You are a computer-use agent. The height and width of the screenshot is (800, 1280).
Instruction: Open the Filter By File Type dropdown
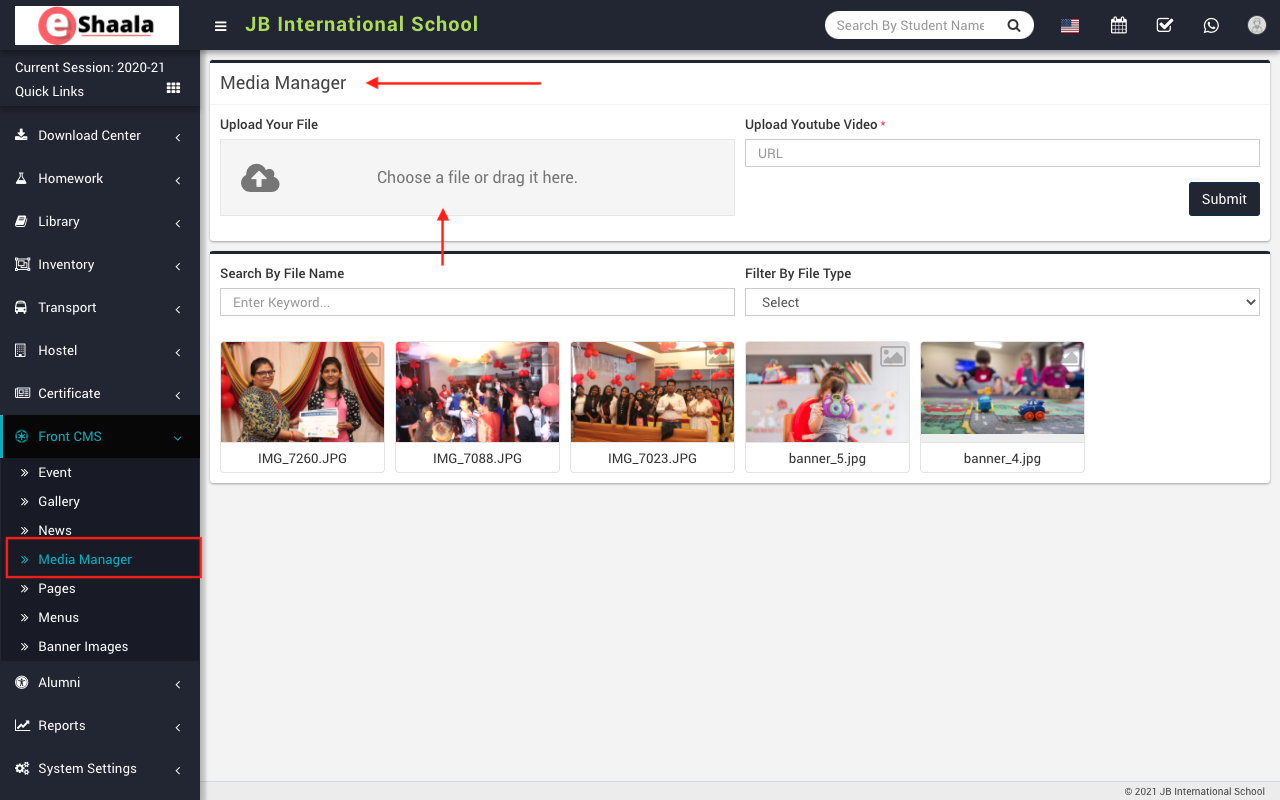1001,302
